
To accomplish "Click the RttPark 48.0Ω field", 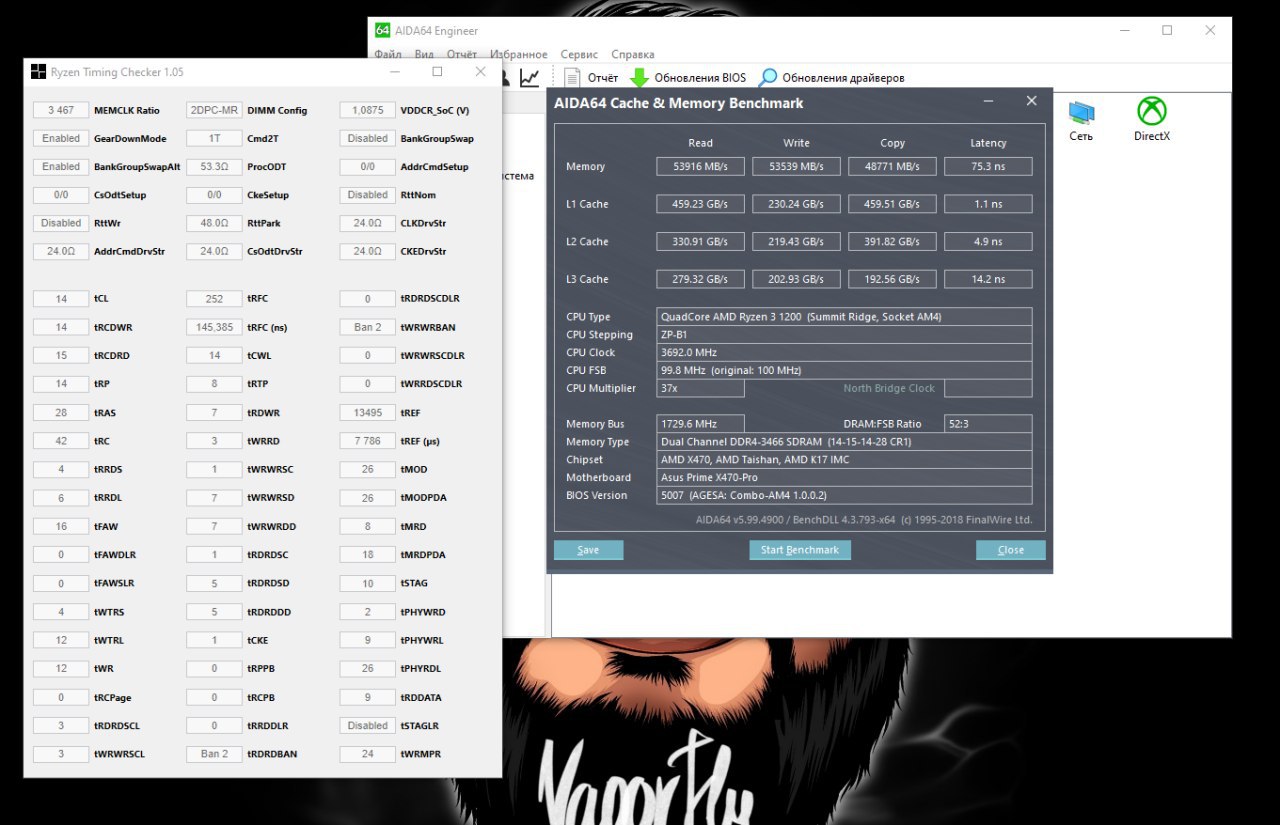I will coord(214,223).
